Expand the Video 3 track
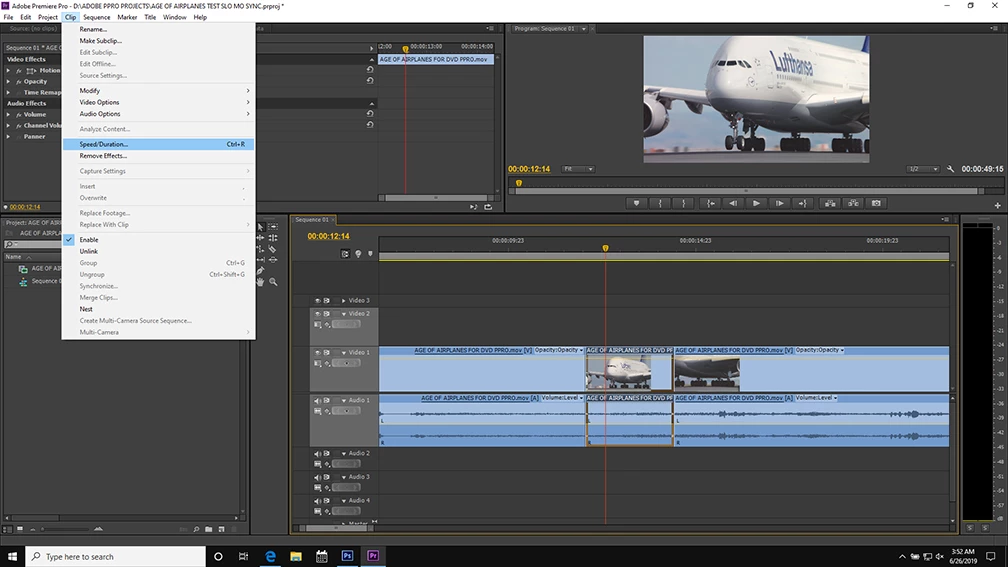This screenshot has height=567, width=1008. [x=343, y=300]
